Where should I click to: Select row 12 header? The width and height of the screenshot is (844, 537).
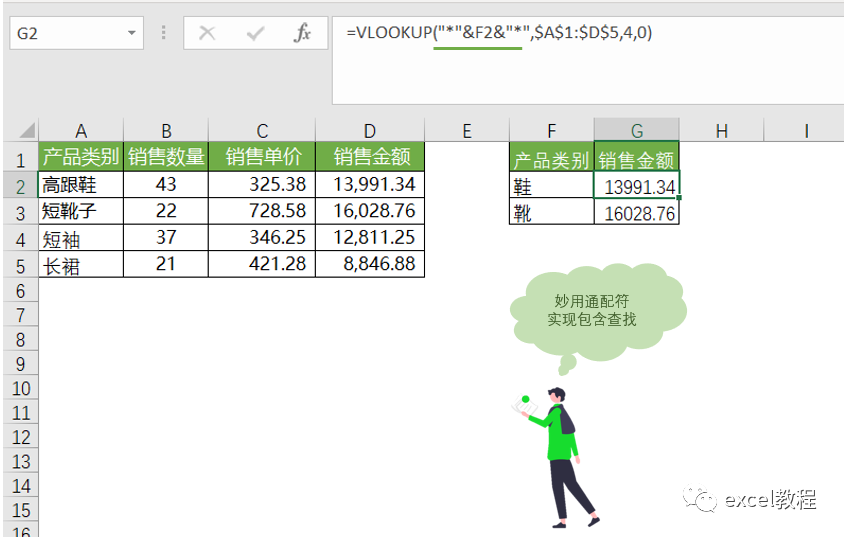click(x=20, y=437)
